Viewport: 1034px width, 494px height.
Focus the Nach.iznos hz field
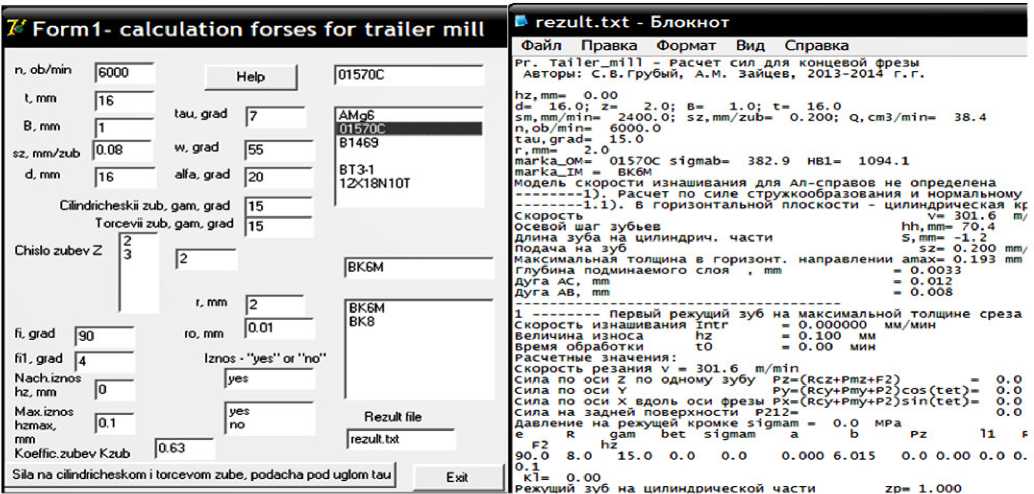pyautogui.click(x=115, y=390)
